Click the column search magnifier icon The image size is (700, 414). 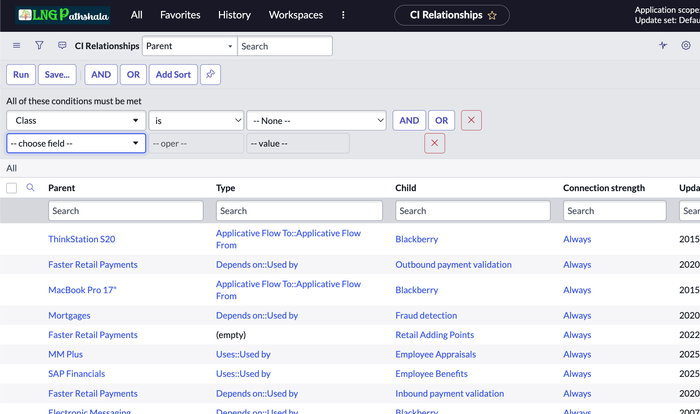click(x=30, y=188)
